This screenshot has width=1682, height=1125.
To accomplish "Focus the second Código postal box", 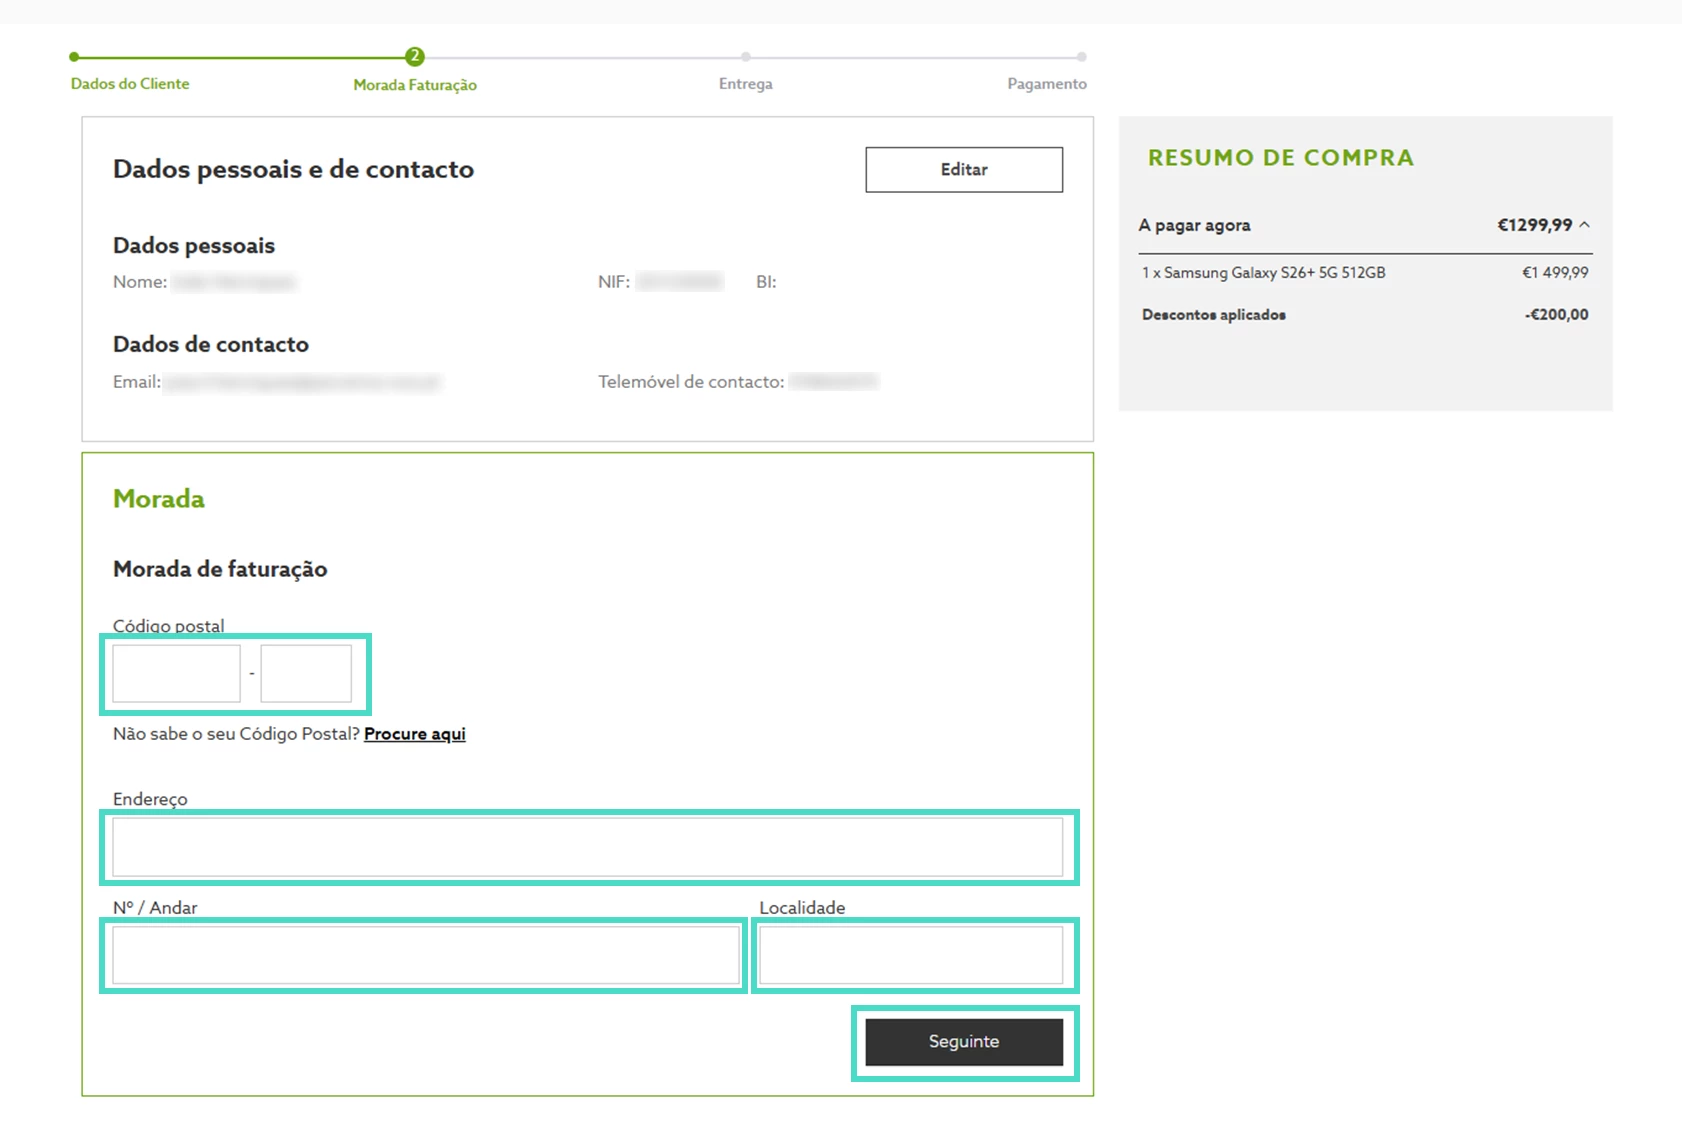I will (x=306, y=673).
